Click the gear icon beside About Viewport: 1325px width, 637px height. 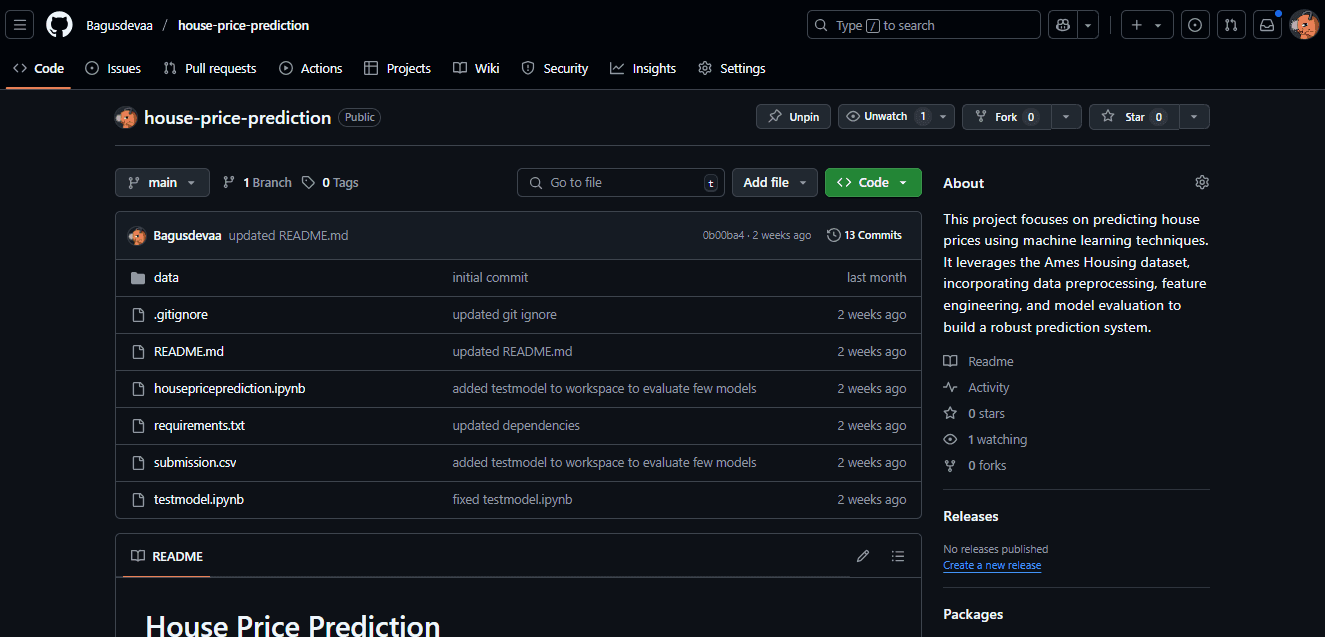pyautogui.click(x=1202, y=182)
